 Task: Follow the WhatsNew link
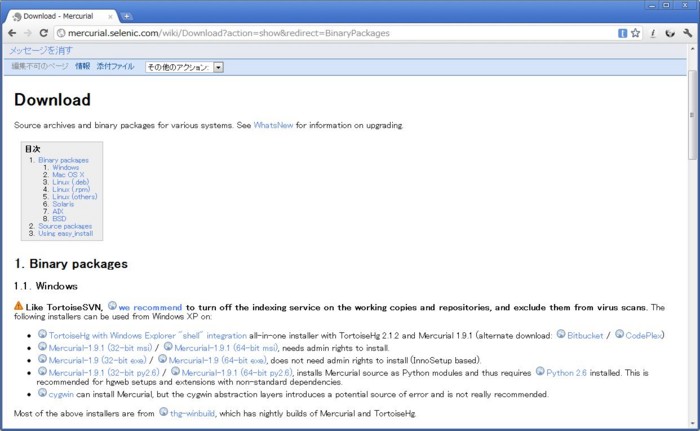273,125
